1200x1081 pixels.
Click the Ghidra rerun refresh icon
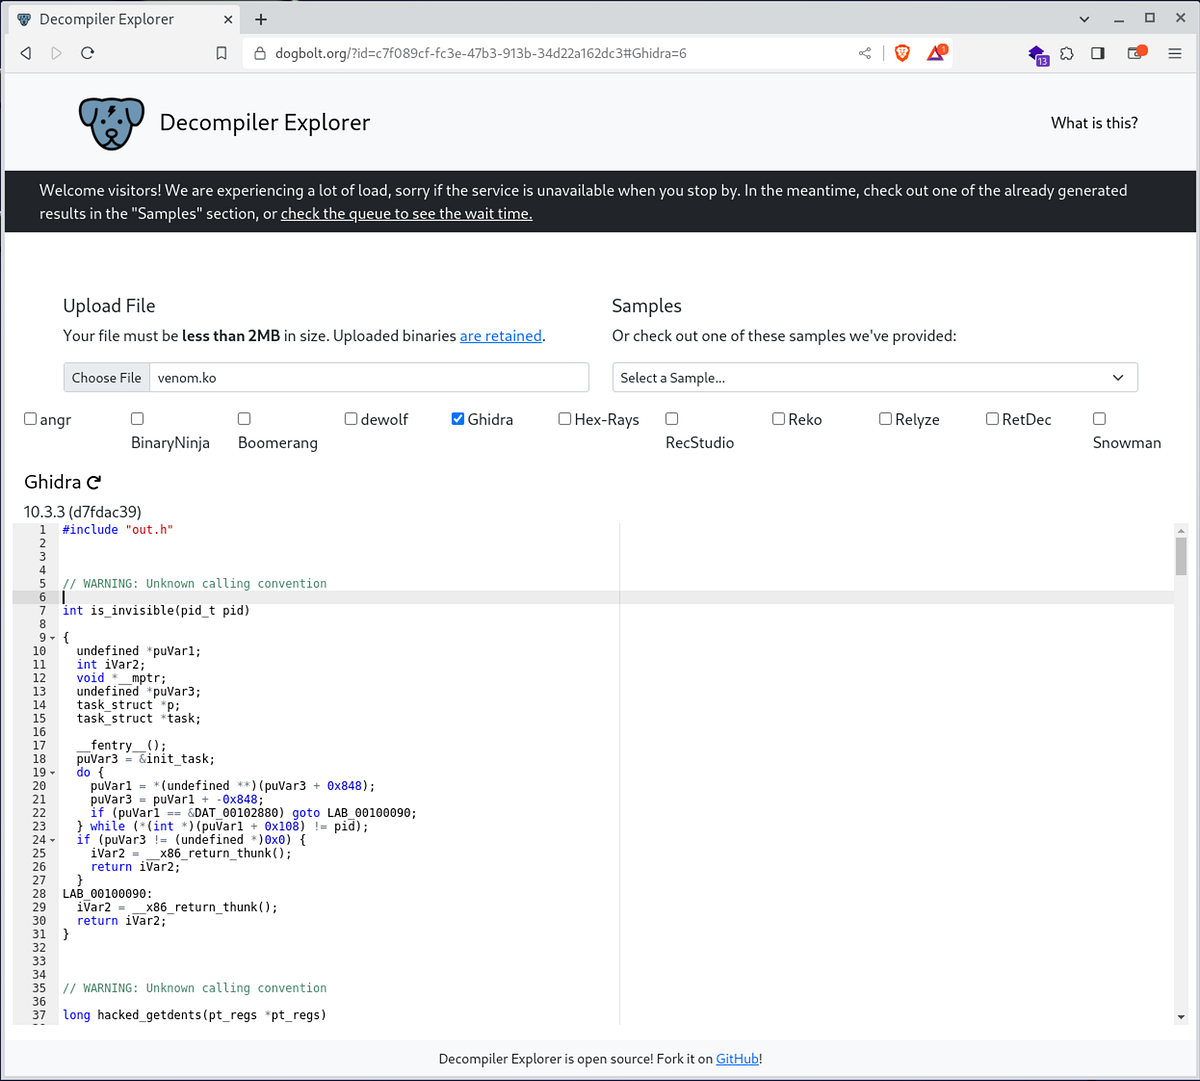pyautogui.click(x=94, y=482)
